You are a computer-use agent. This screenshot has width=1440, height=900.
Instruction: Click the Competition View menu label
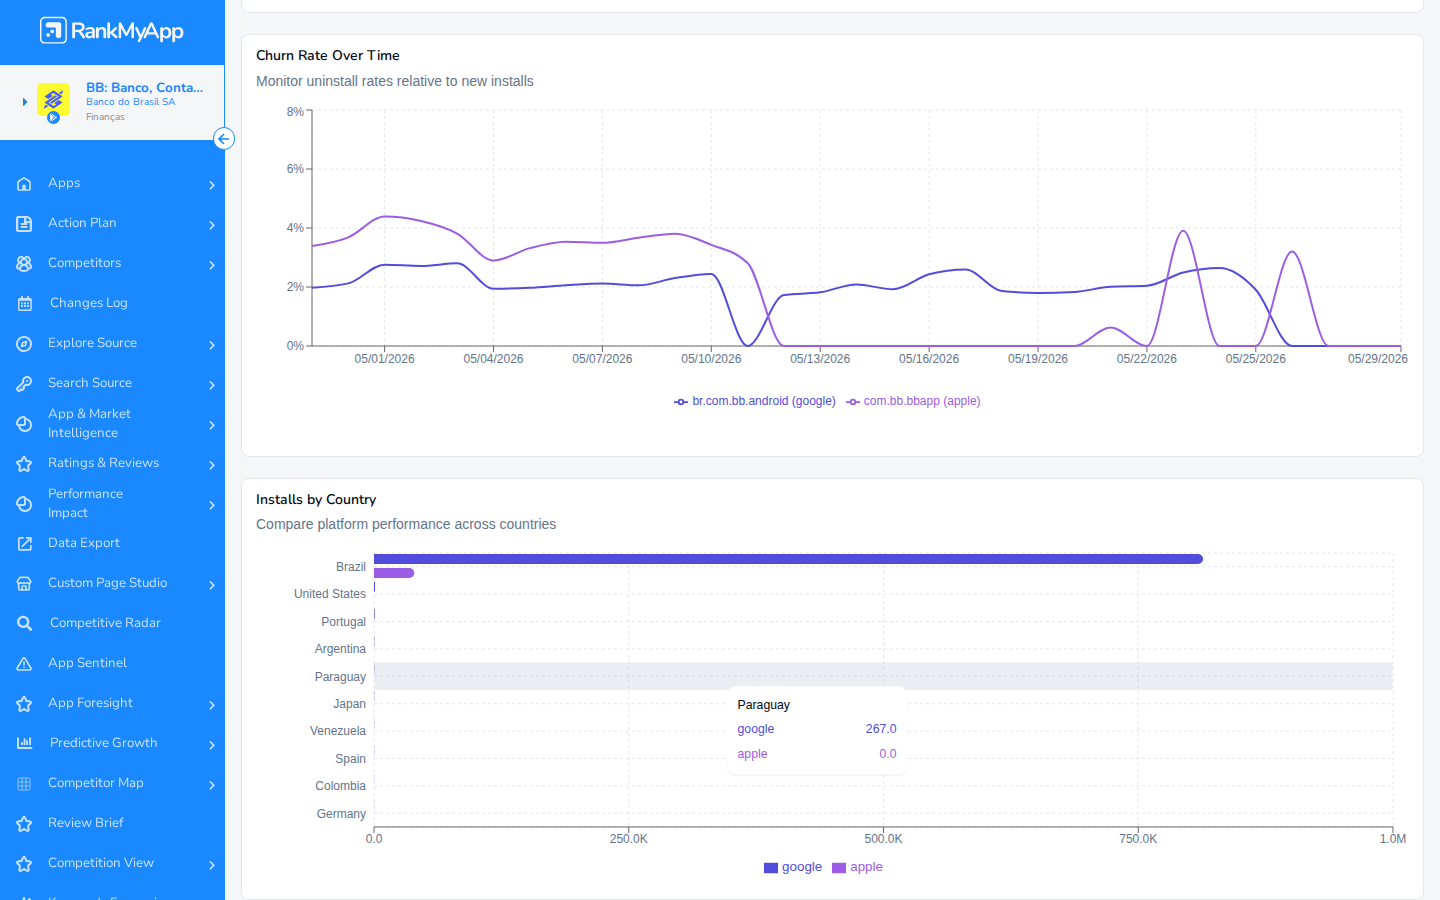coord(101,863)
